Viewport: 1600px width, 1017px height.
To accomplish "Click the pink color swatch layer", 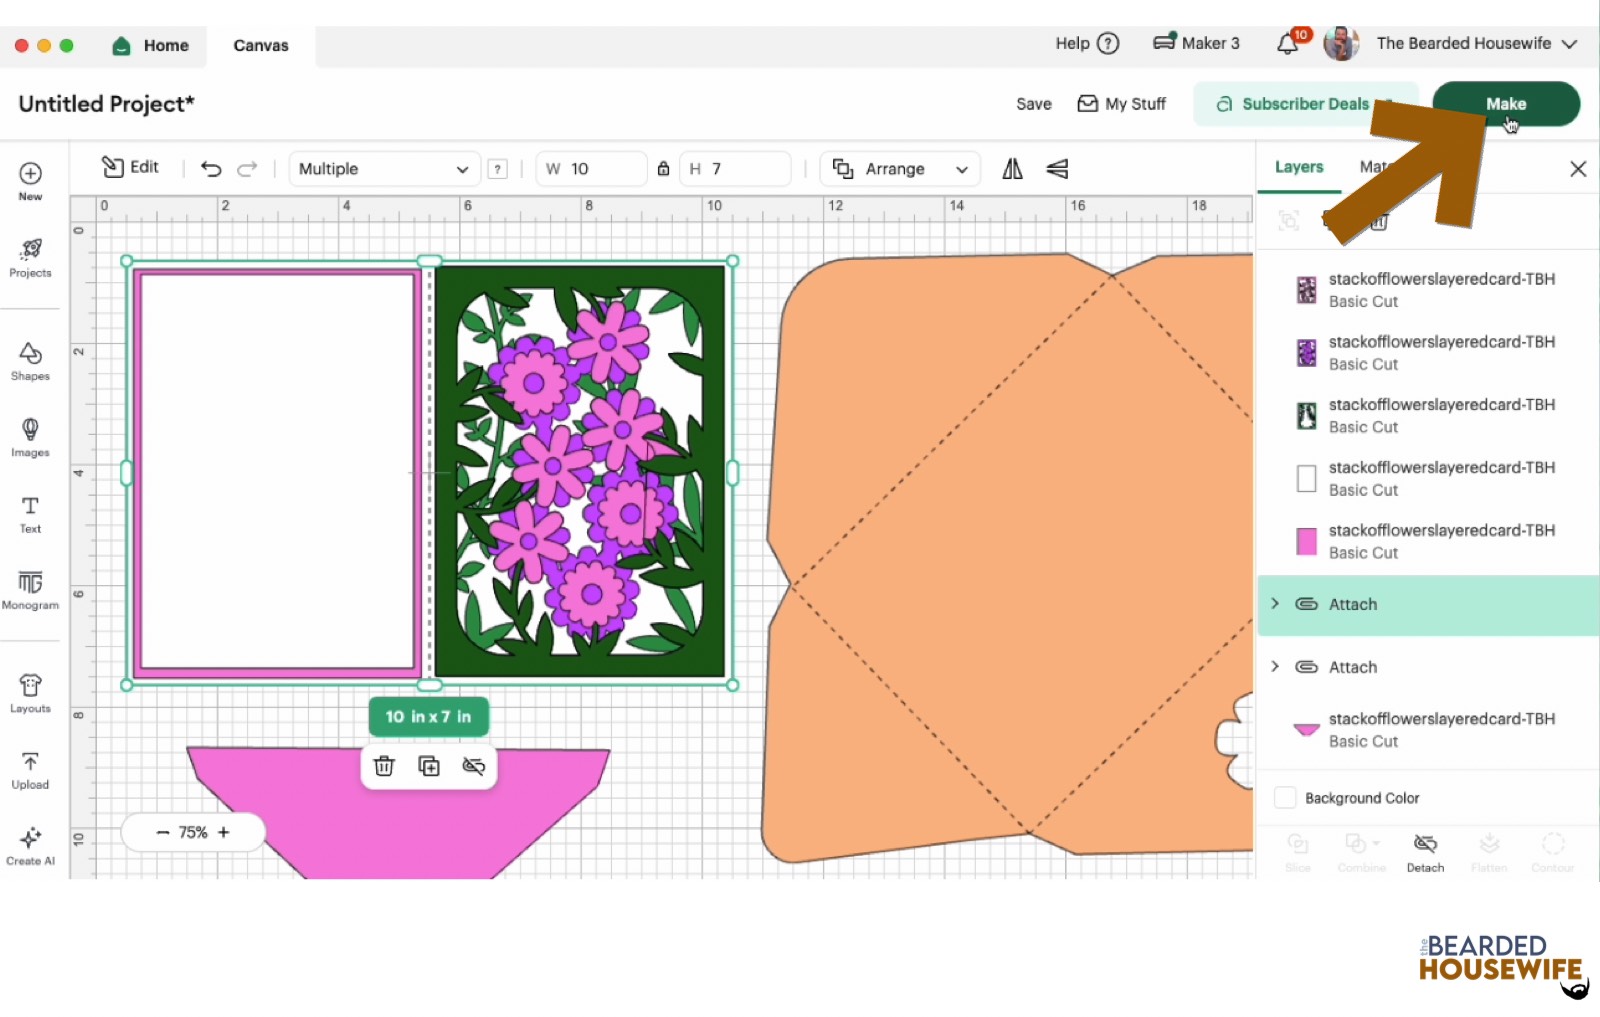I will [x=1306, y=541].
